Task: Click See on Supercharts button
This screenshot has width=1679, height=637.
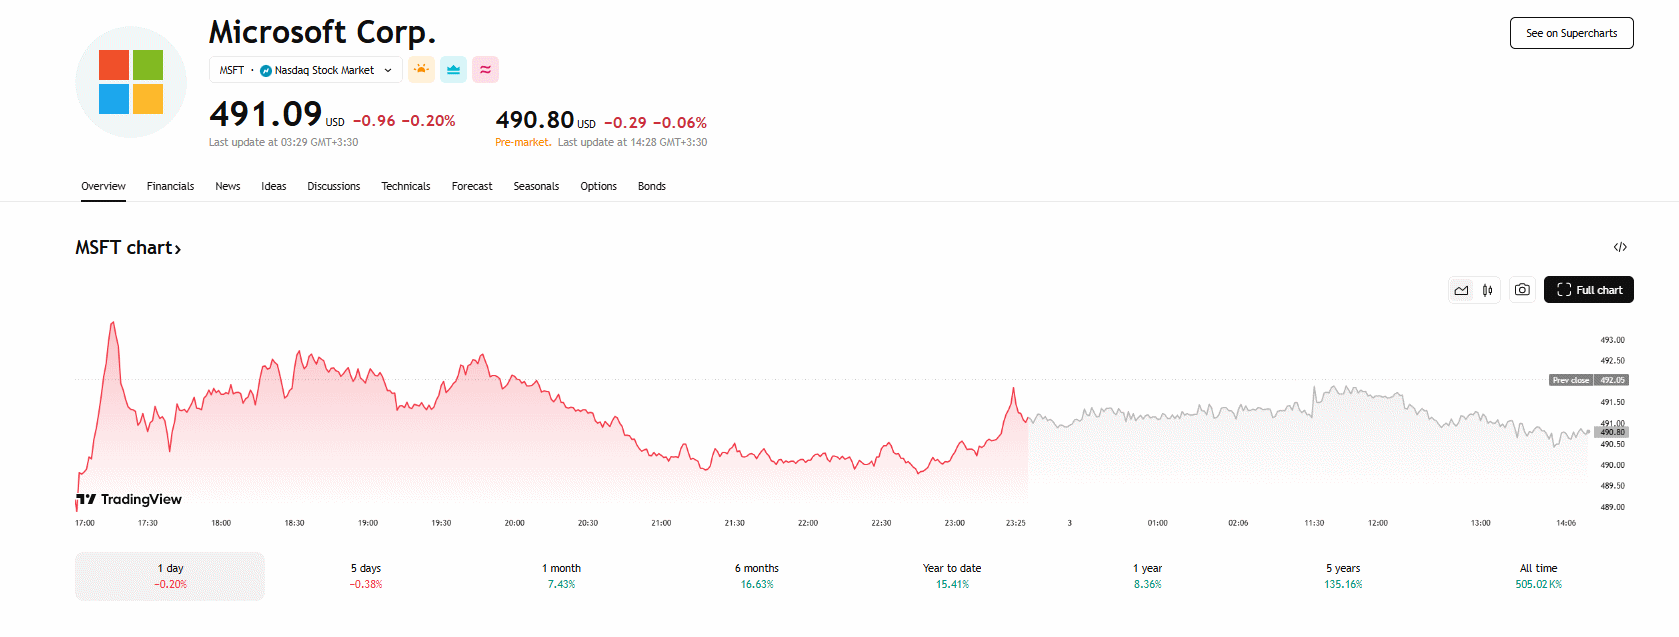Action: click(x=1571, y=33)
